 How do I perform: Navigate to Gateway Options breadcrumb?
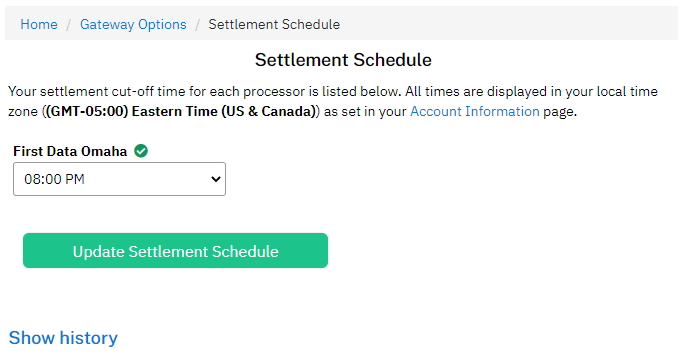coord(133,24)
